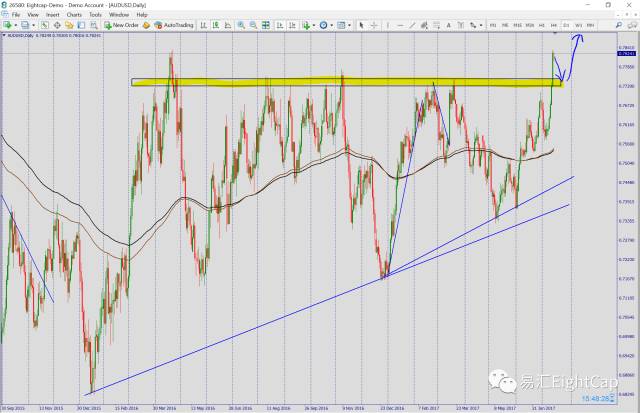Switch to M15 timeframe

[518, 25]
